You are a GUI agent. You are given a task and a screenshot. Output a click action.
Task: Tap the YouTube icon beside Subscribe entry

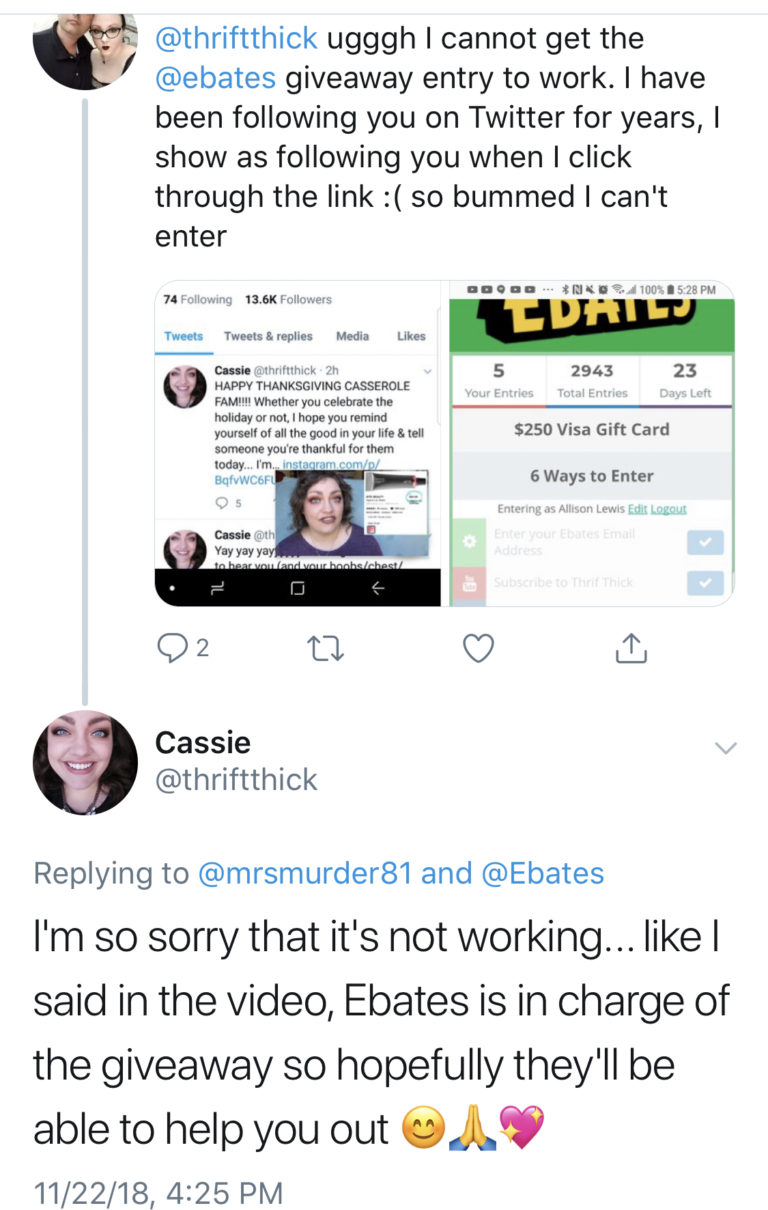click(467, 582)
